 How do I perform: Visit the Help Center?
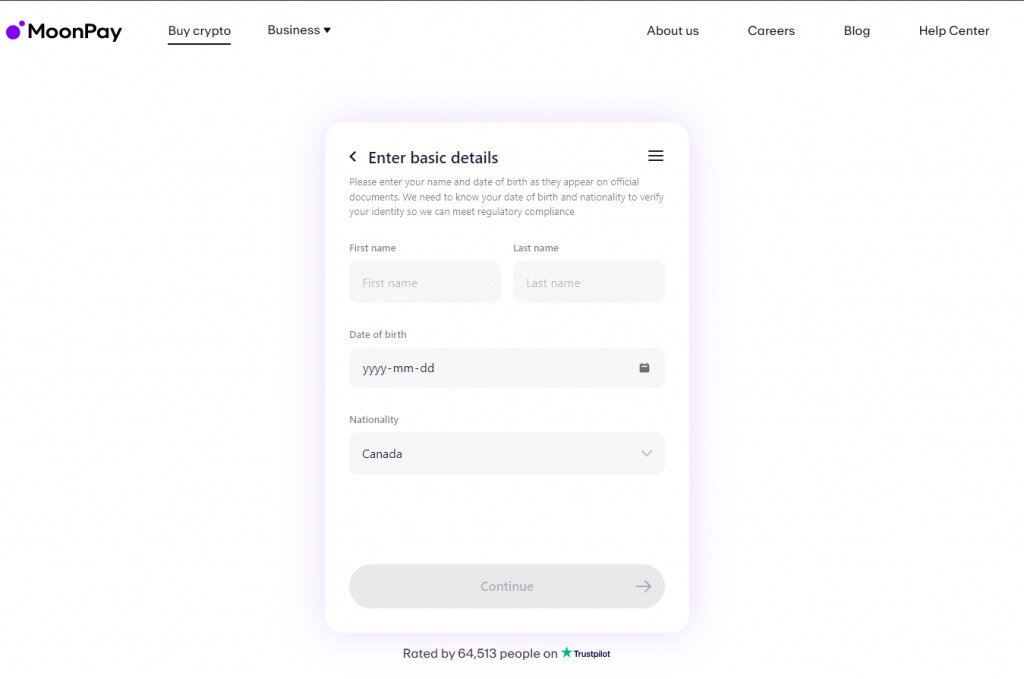pos(953,30)
